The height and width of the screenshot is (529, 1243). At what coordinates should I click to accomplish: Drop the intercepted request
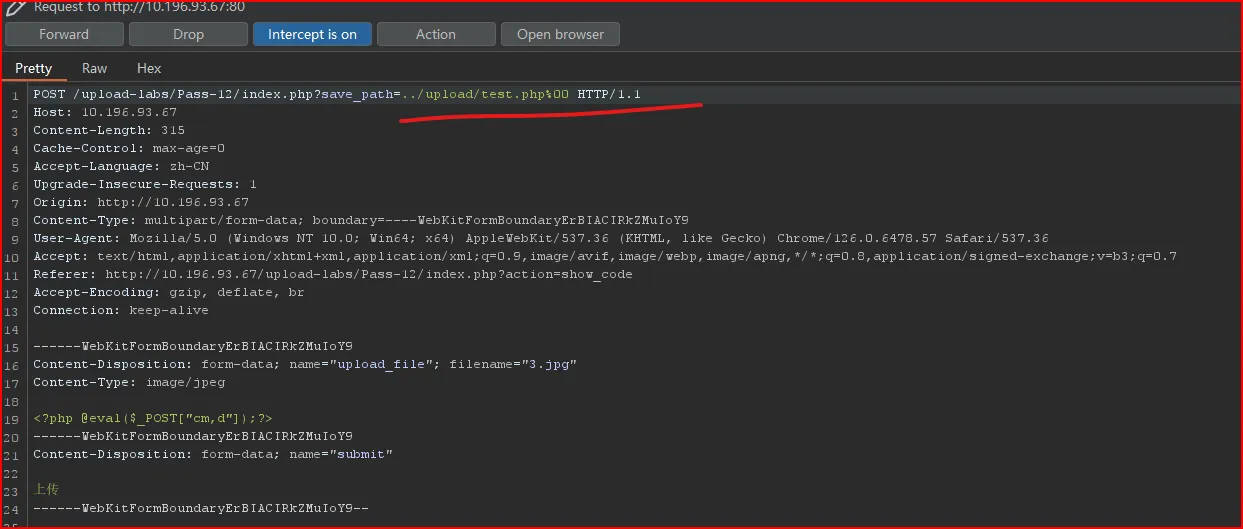tap(188, 34)
